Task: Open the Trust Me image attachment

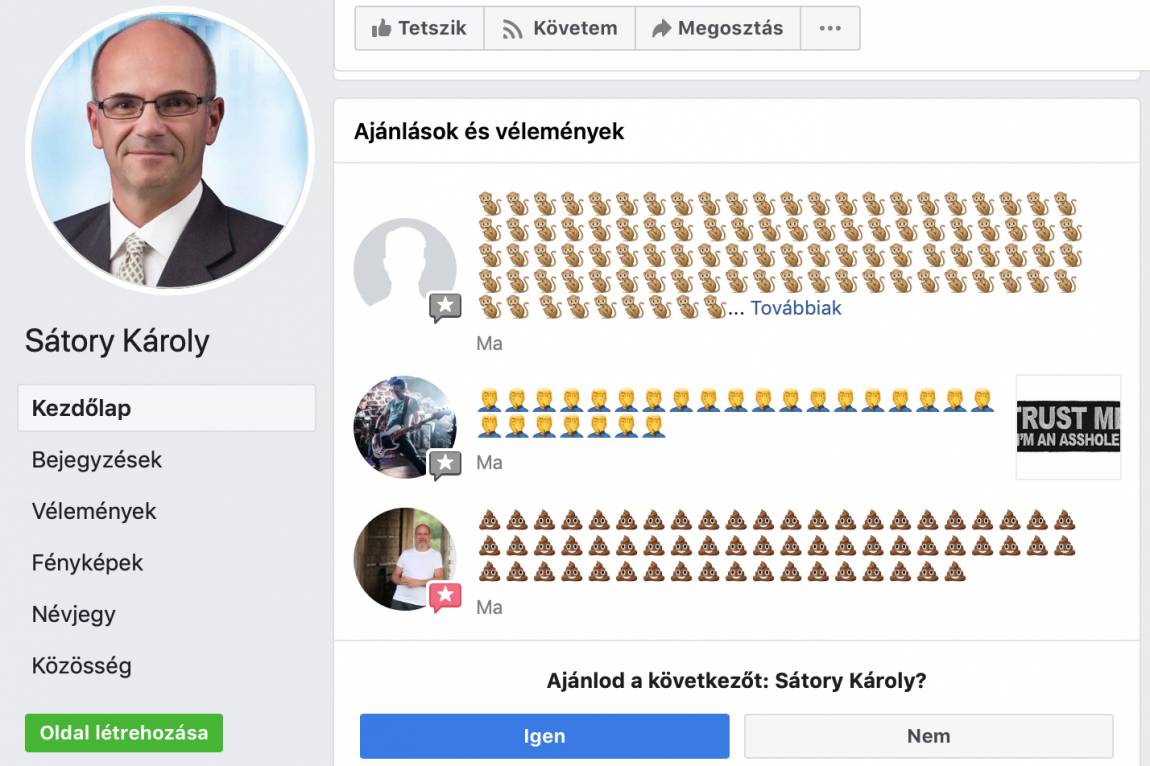Action: pyautogui.click(x=1069, y=427)
